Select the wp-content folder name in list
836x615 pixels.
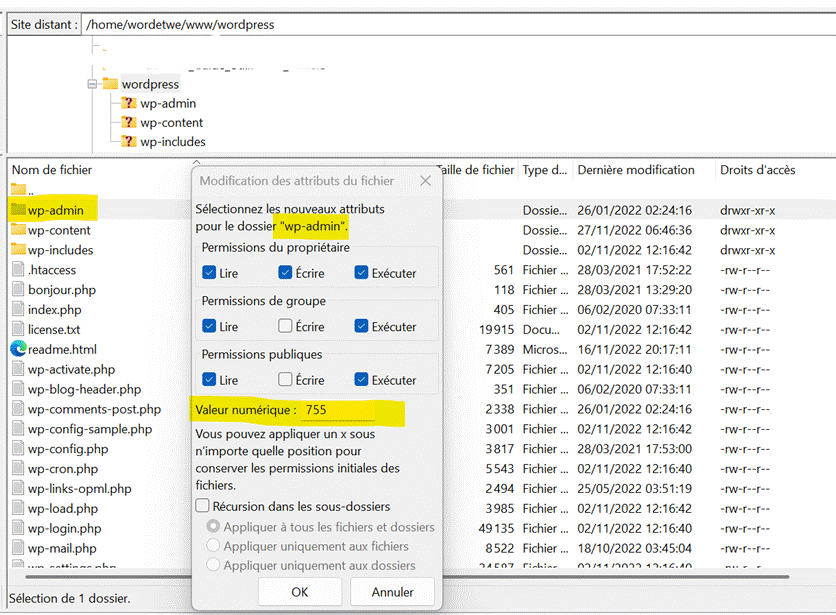click(59, 230)
